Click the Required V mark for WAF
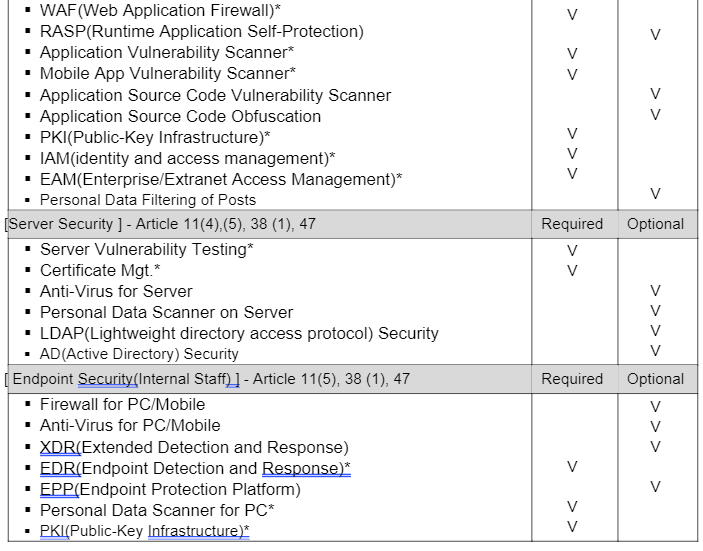Viewport: 703px width, 551px height. [x=572, y=15]
